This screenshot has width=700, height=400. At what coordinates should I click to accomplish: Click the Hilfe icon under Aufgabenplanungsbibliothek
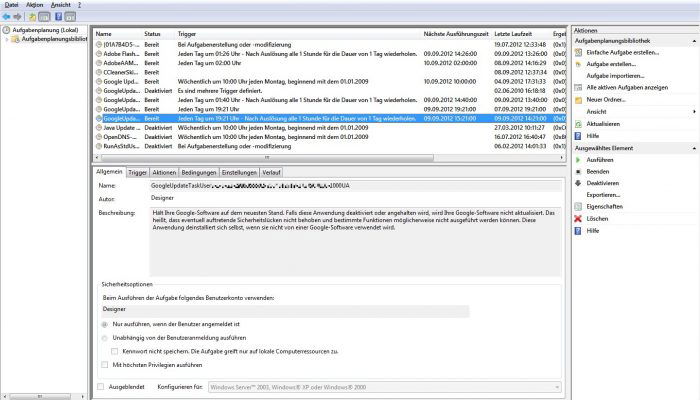pyautogui.click(x=578, y=136)
